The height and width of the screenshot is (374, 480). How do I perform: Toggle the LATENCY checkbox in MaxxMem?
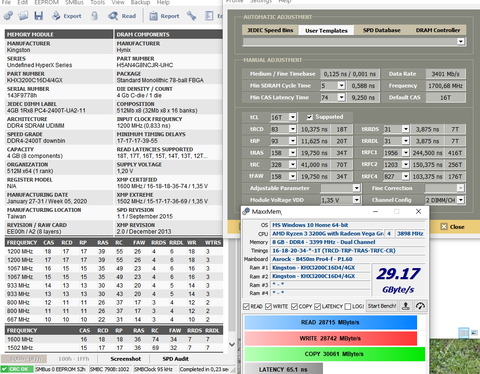click(317, 306)
